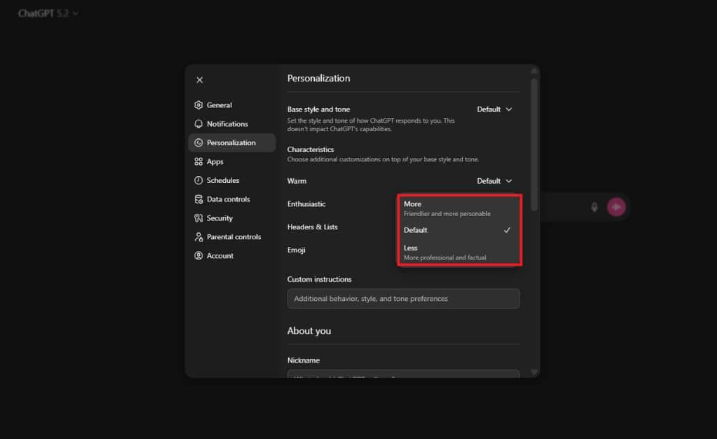The height and width of the screenshot is (439, 717).
Task: Click the Notifications bell icon
Action: coord(199,124)
